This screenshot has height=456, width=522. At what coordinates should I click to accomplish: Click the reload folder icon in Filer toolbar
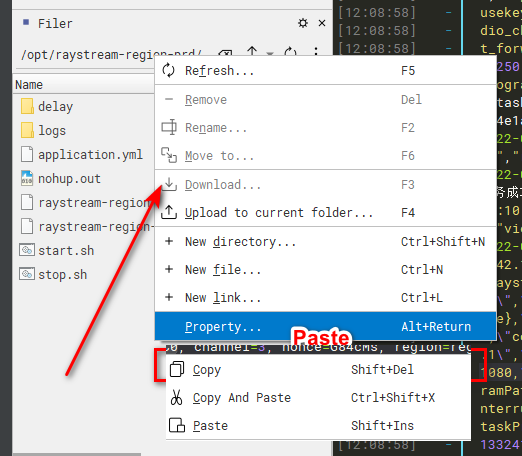[x=290, y=52]
